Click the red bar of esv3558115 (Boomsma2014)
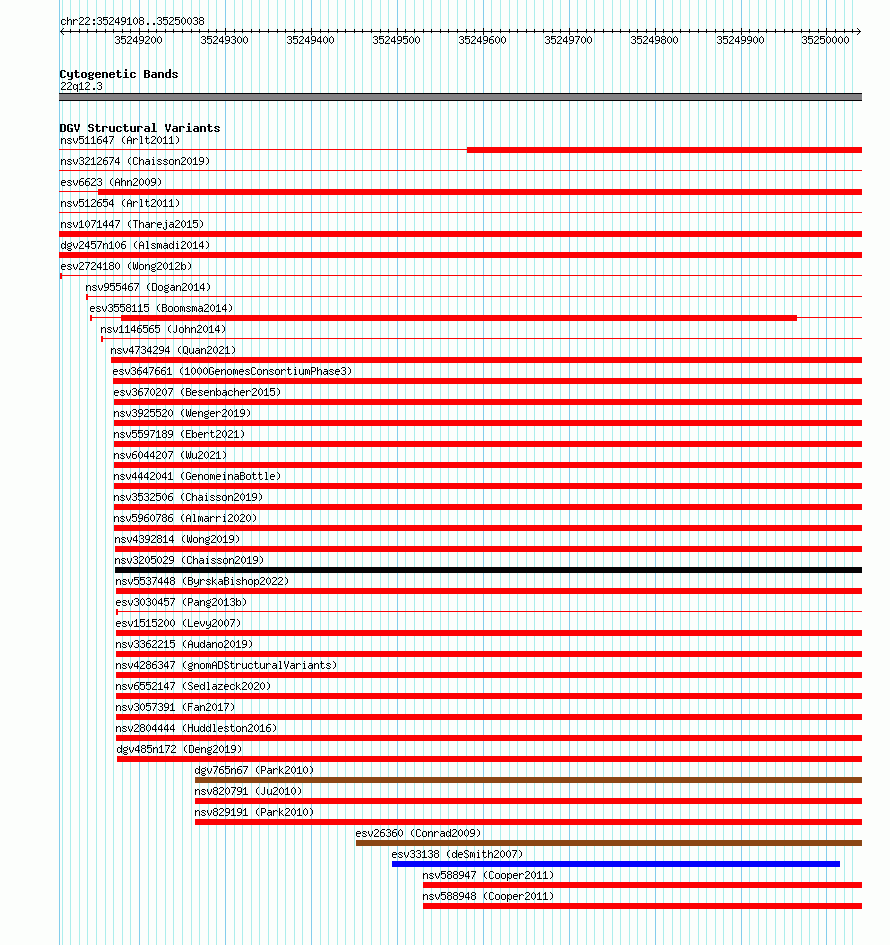 point(459,318)
